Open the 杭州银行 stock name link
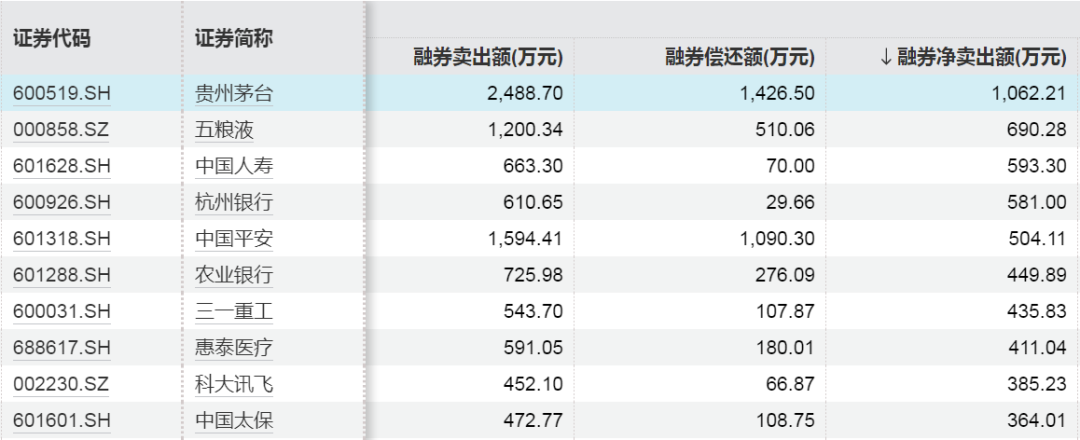This screenshot has width=1080, height=440. (234, 202)
